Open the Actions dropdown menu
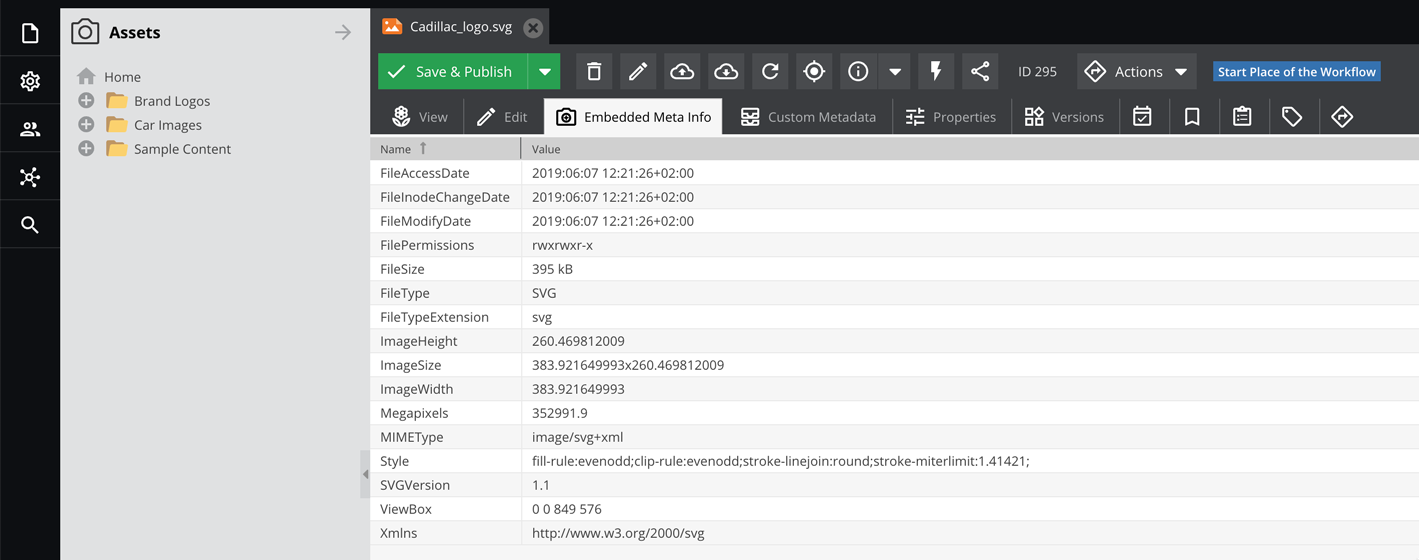The height and width of the screenshot is (560, 1419). tap(1137, 72)
